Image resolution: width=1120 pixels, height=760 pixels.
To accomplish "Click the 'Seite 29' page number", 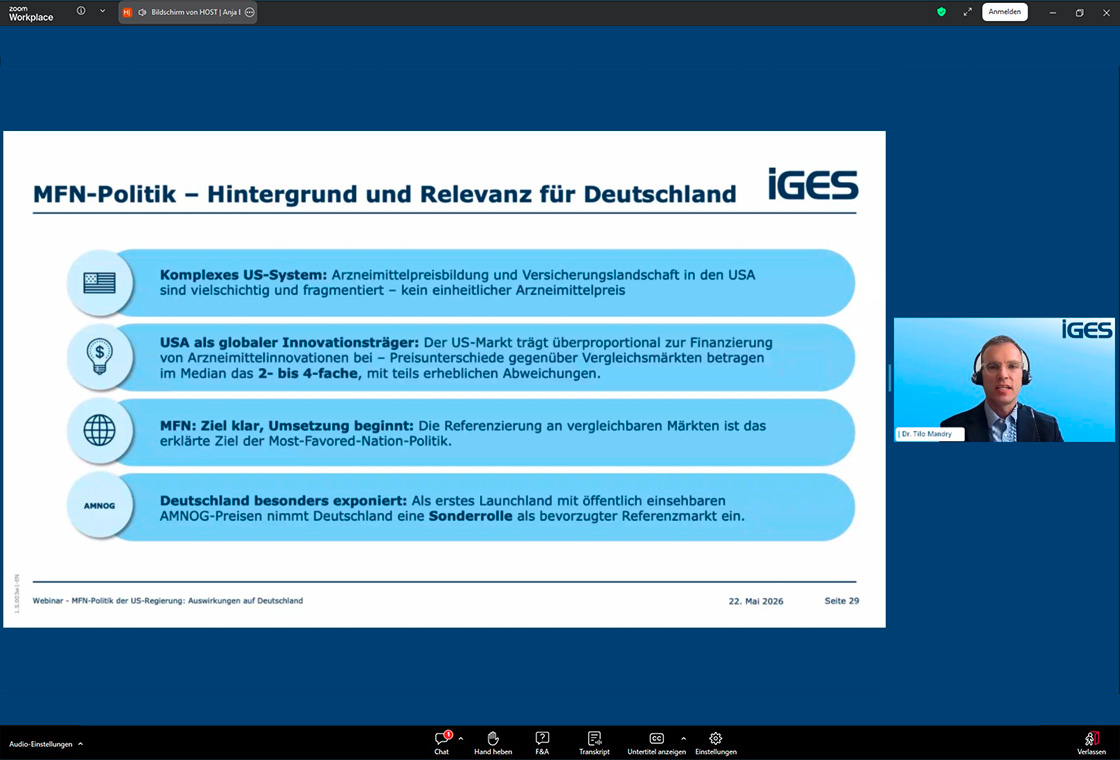I will tap(841, 601).
